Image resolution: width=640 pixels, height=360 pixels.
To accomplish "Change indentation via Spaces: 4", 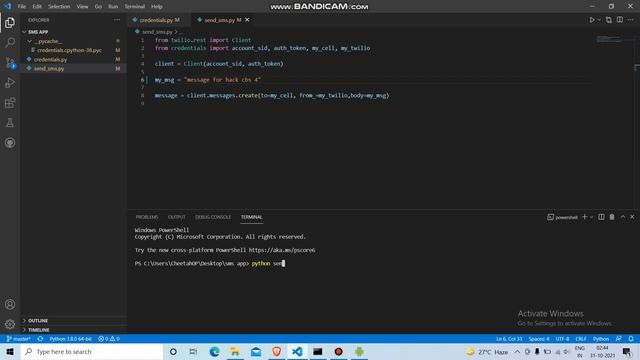I will [x=539, y=339].
